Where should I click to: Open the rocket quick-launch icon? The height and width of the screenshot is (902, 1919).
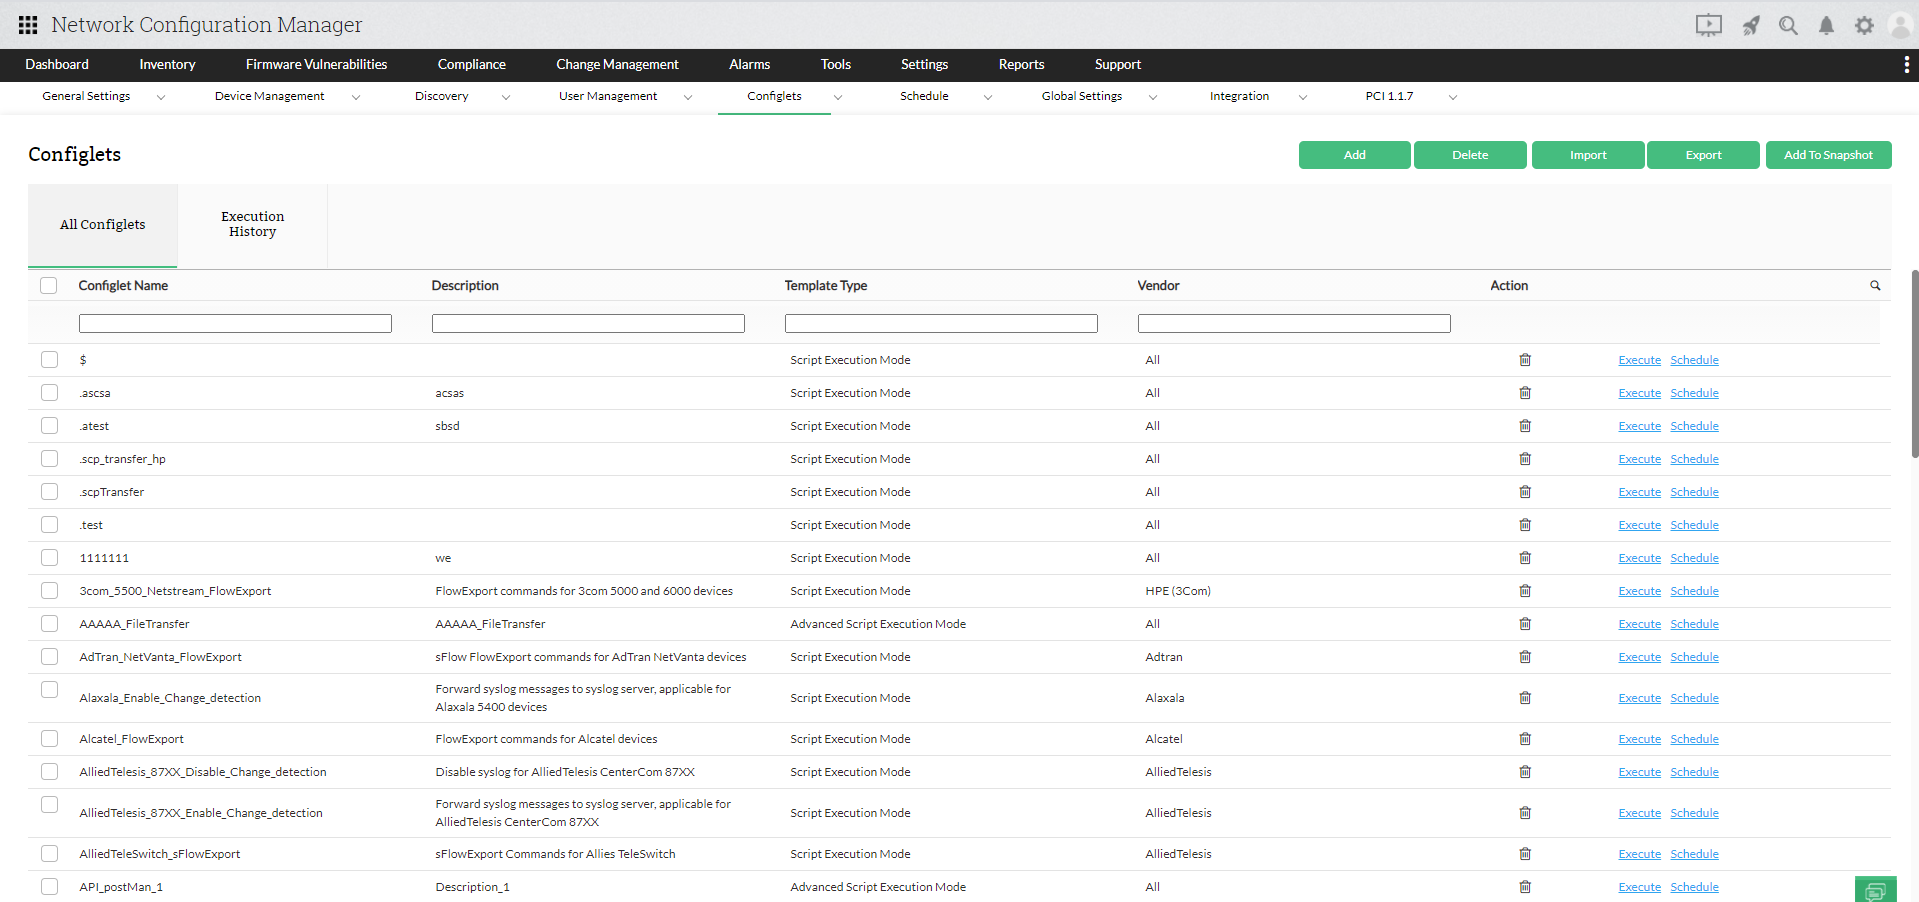tap(1751, 26)
